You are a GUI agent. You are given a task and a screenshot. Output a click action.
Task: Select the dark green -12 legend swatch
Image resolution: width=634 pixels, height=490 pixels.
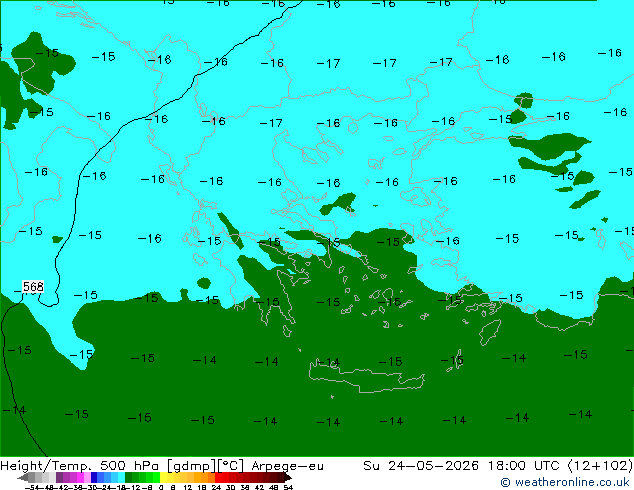click(x=129, y=477)
